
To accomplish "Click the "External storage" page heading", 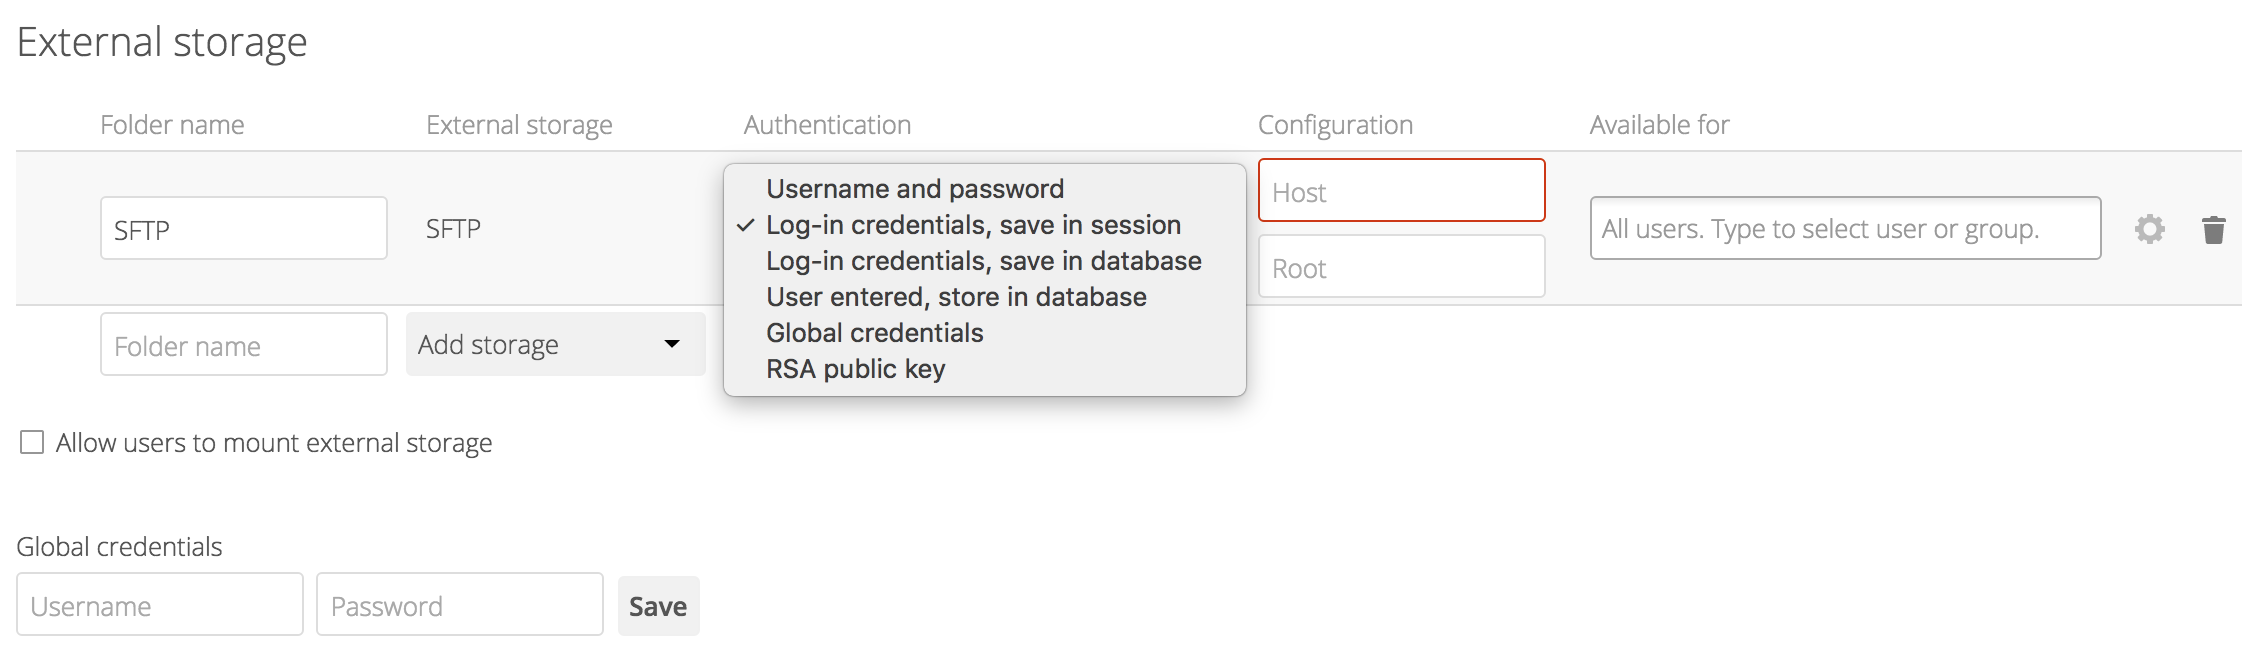I will (x=163, y=42).
